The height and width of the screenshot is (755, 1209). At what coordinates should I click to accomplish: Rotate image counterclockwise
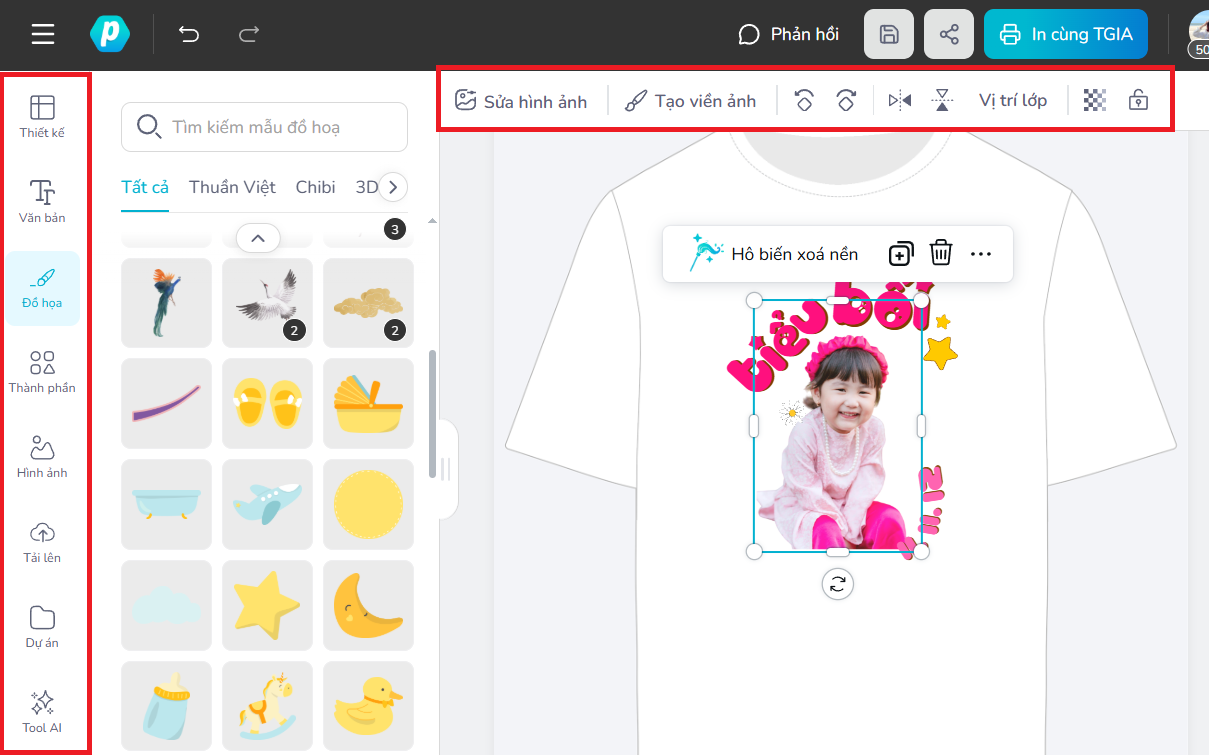pyautogui.click(x=804, y=100)
